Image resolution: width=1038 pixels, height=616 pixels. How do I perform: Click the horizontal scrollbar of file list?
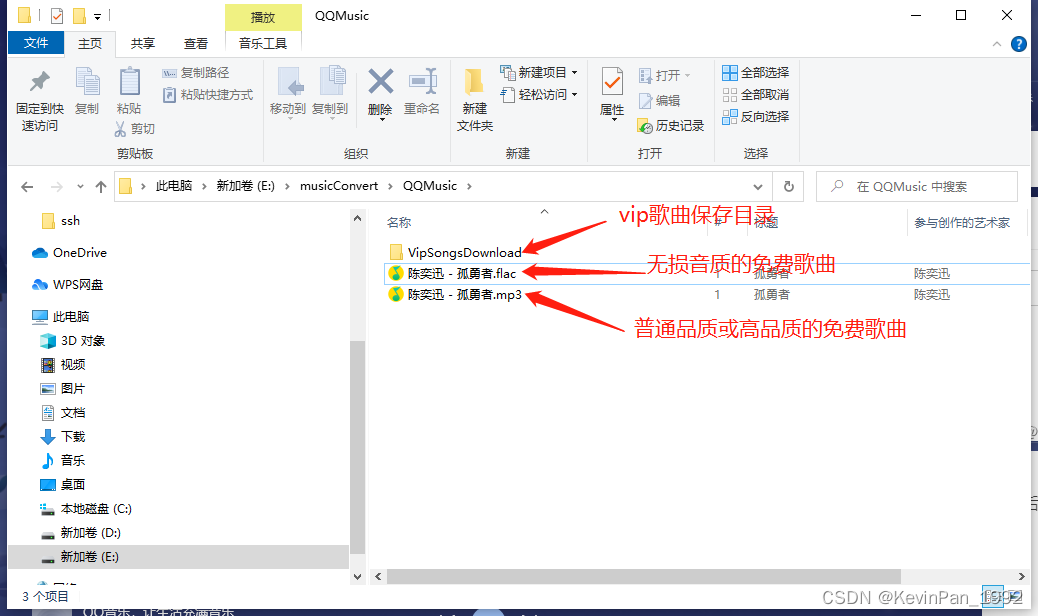pos(644,576)
